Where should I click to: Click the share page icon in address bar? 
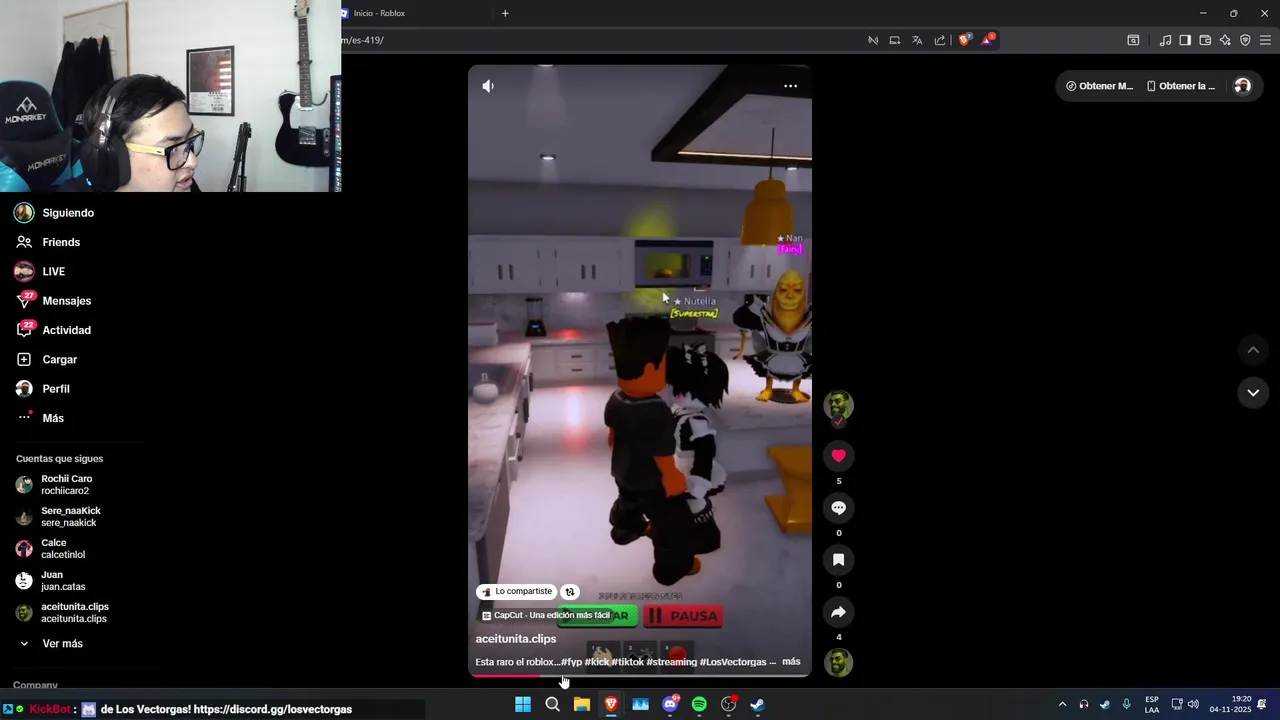940,40
